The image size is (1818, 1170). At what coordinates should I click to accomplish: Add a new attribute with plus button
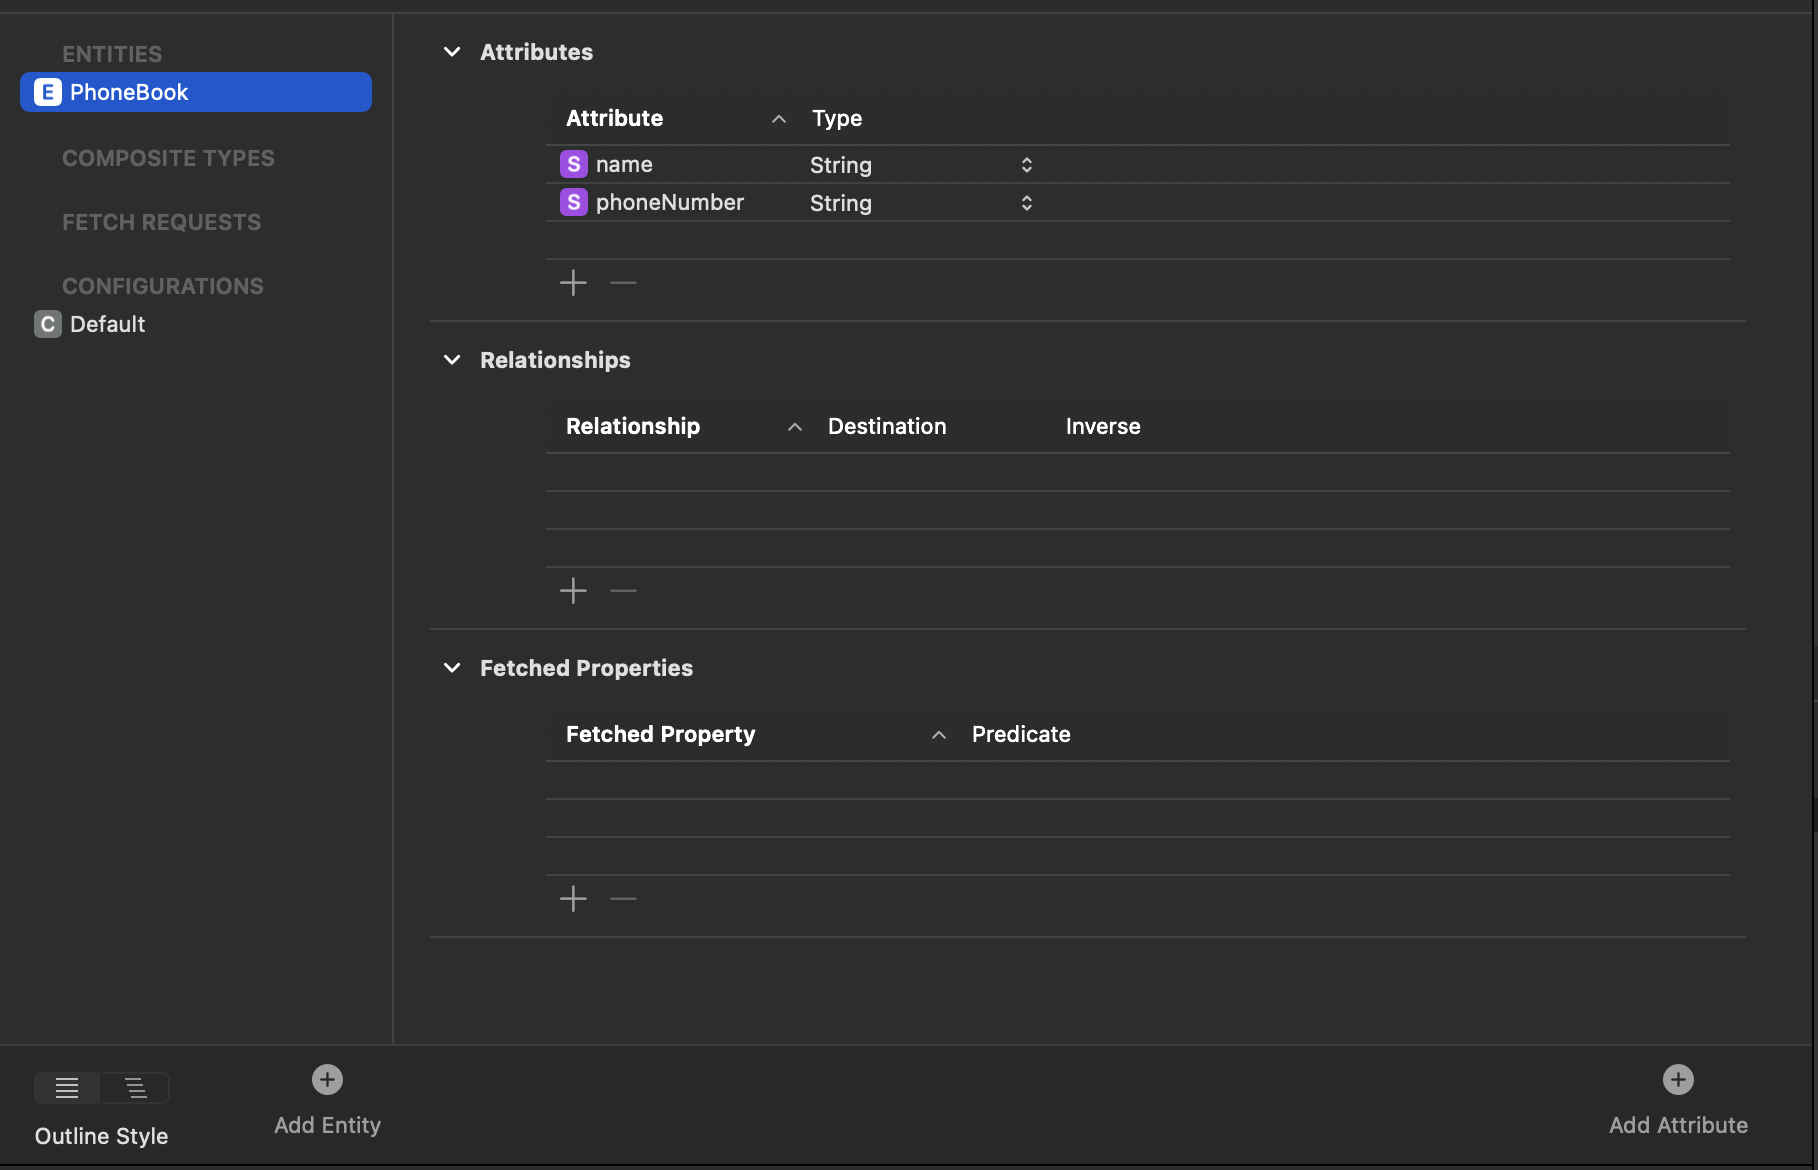coord(573,283)
